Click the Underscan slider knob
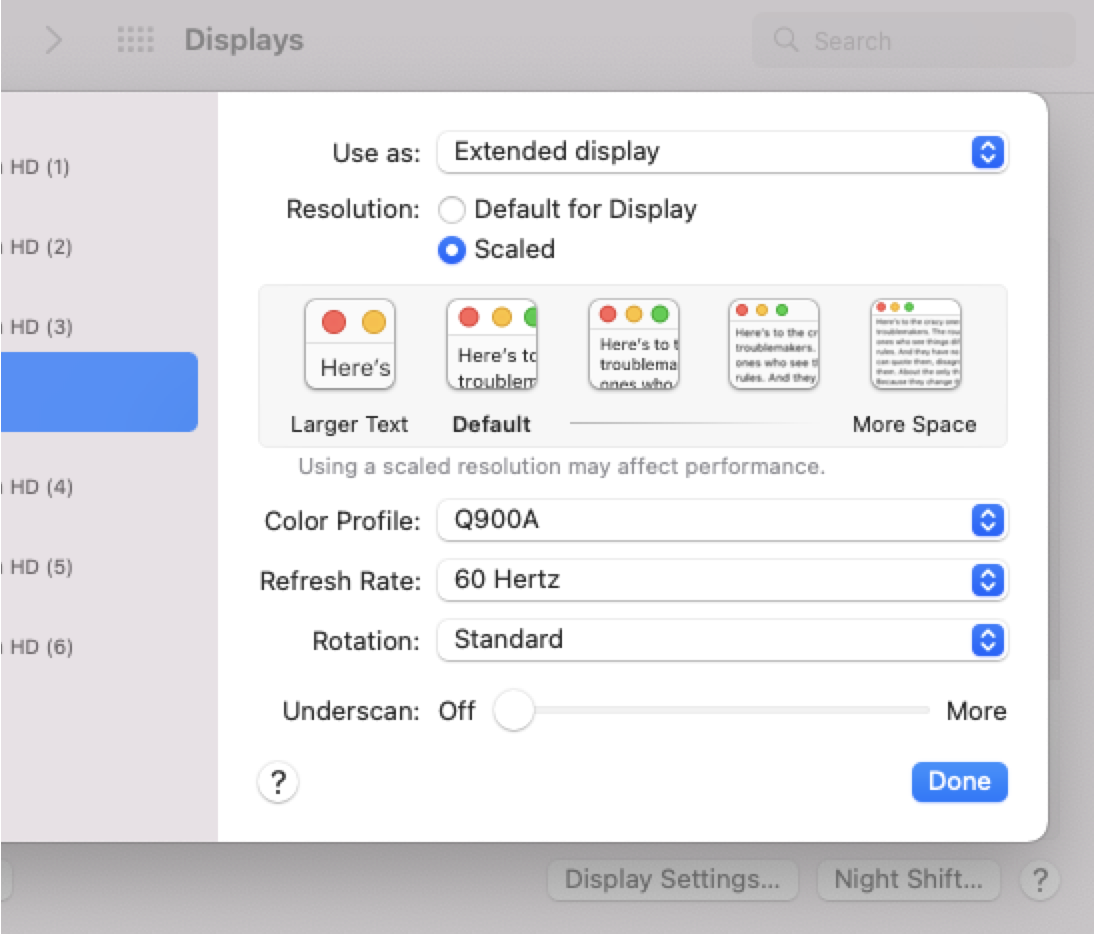Image resolution: width=1094 pixels, height=934 pixels. pyautogui.click(x=514, y=710)
